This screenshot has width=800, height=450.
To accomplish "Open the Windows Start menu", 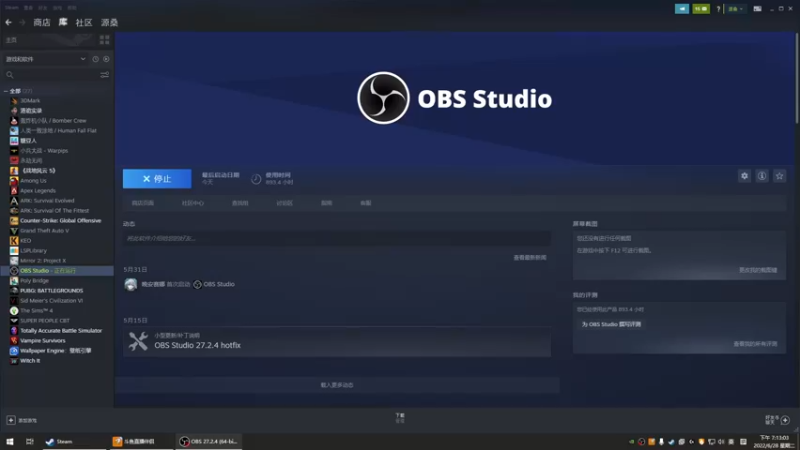I will [x=10, y=441].
